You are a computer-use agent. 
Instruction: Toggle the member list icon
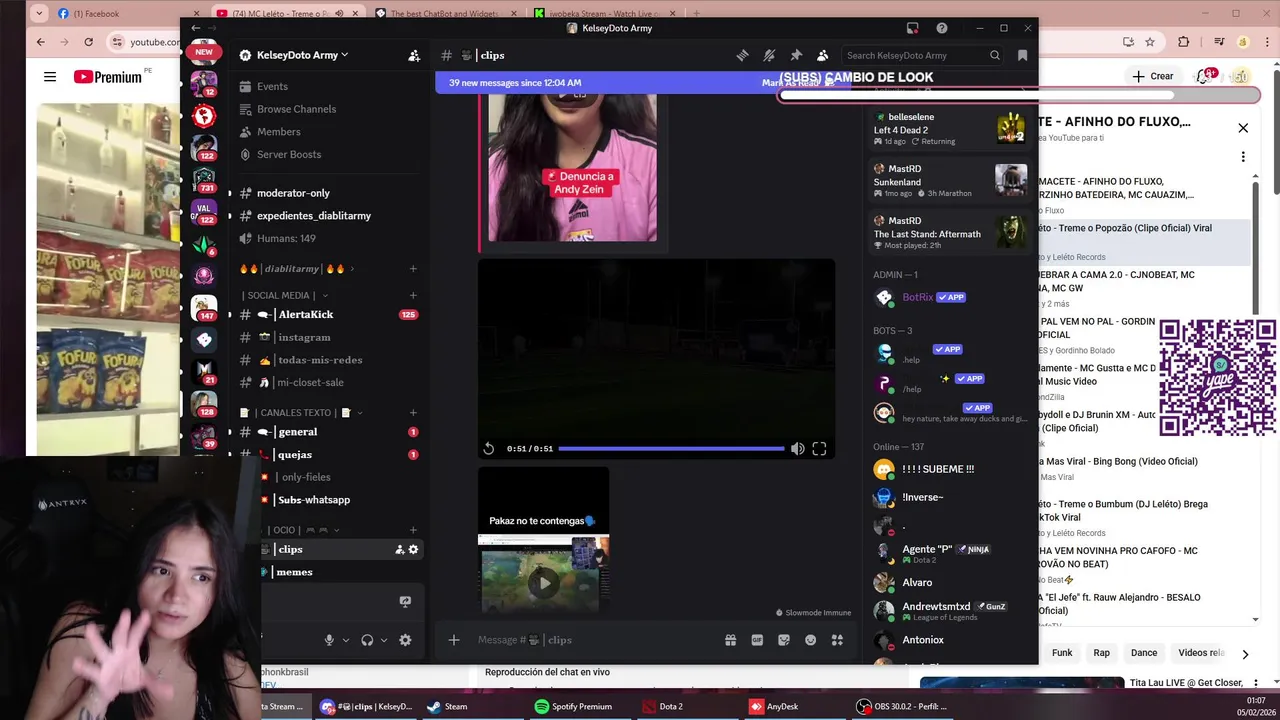(822, 55)
